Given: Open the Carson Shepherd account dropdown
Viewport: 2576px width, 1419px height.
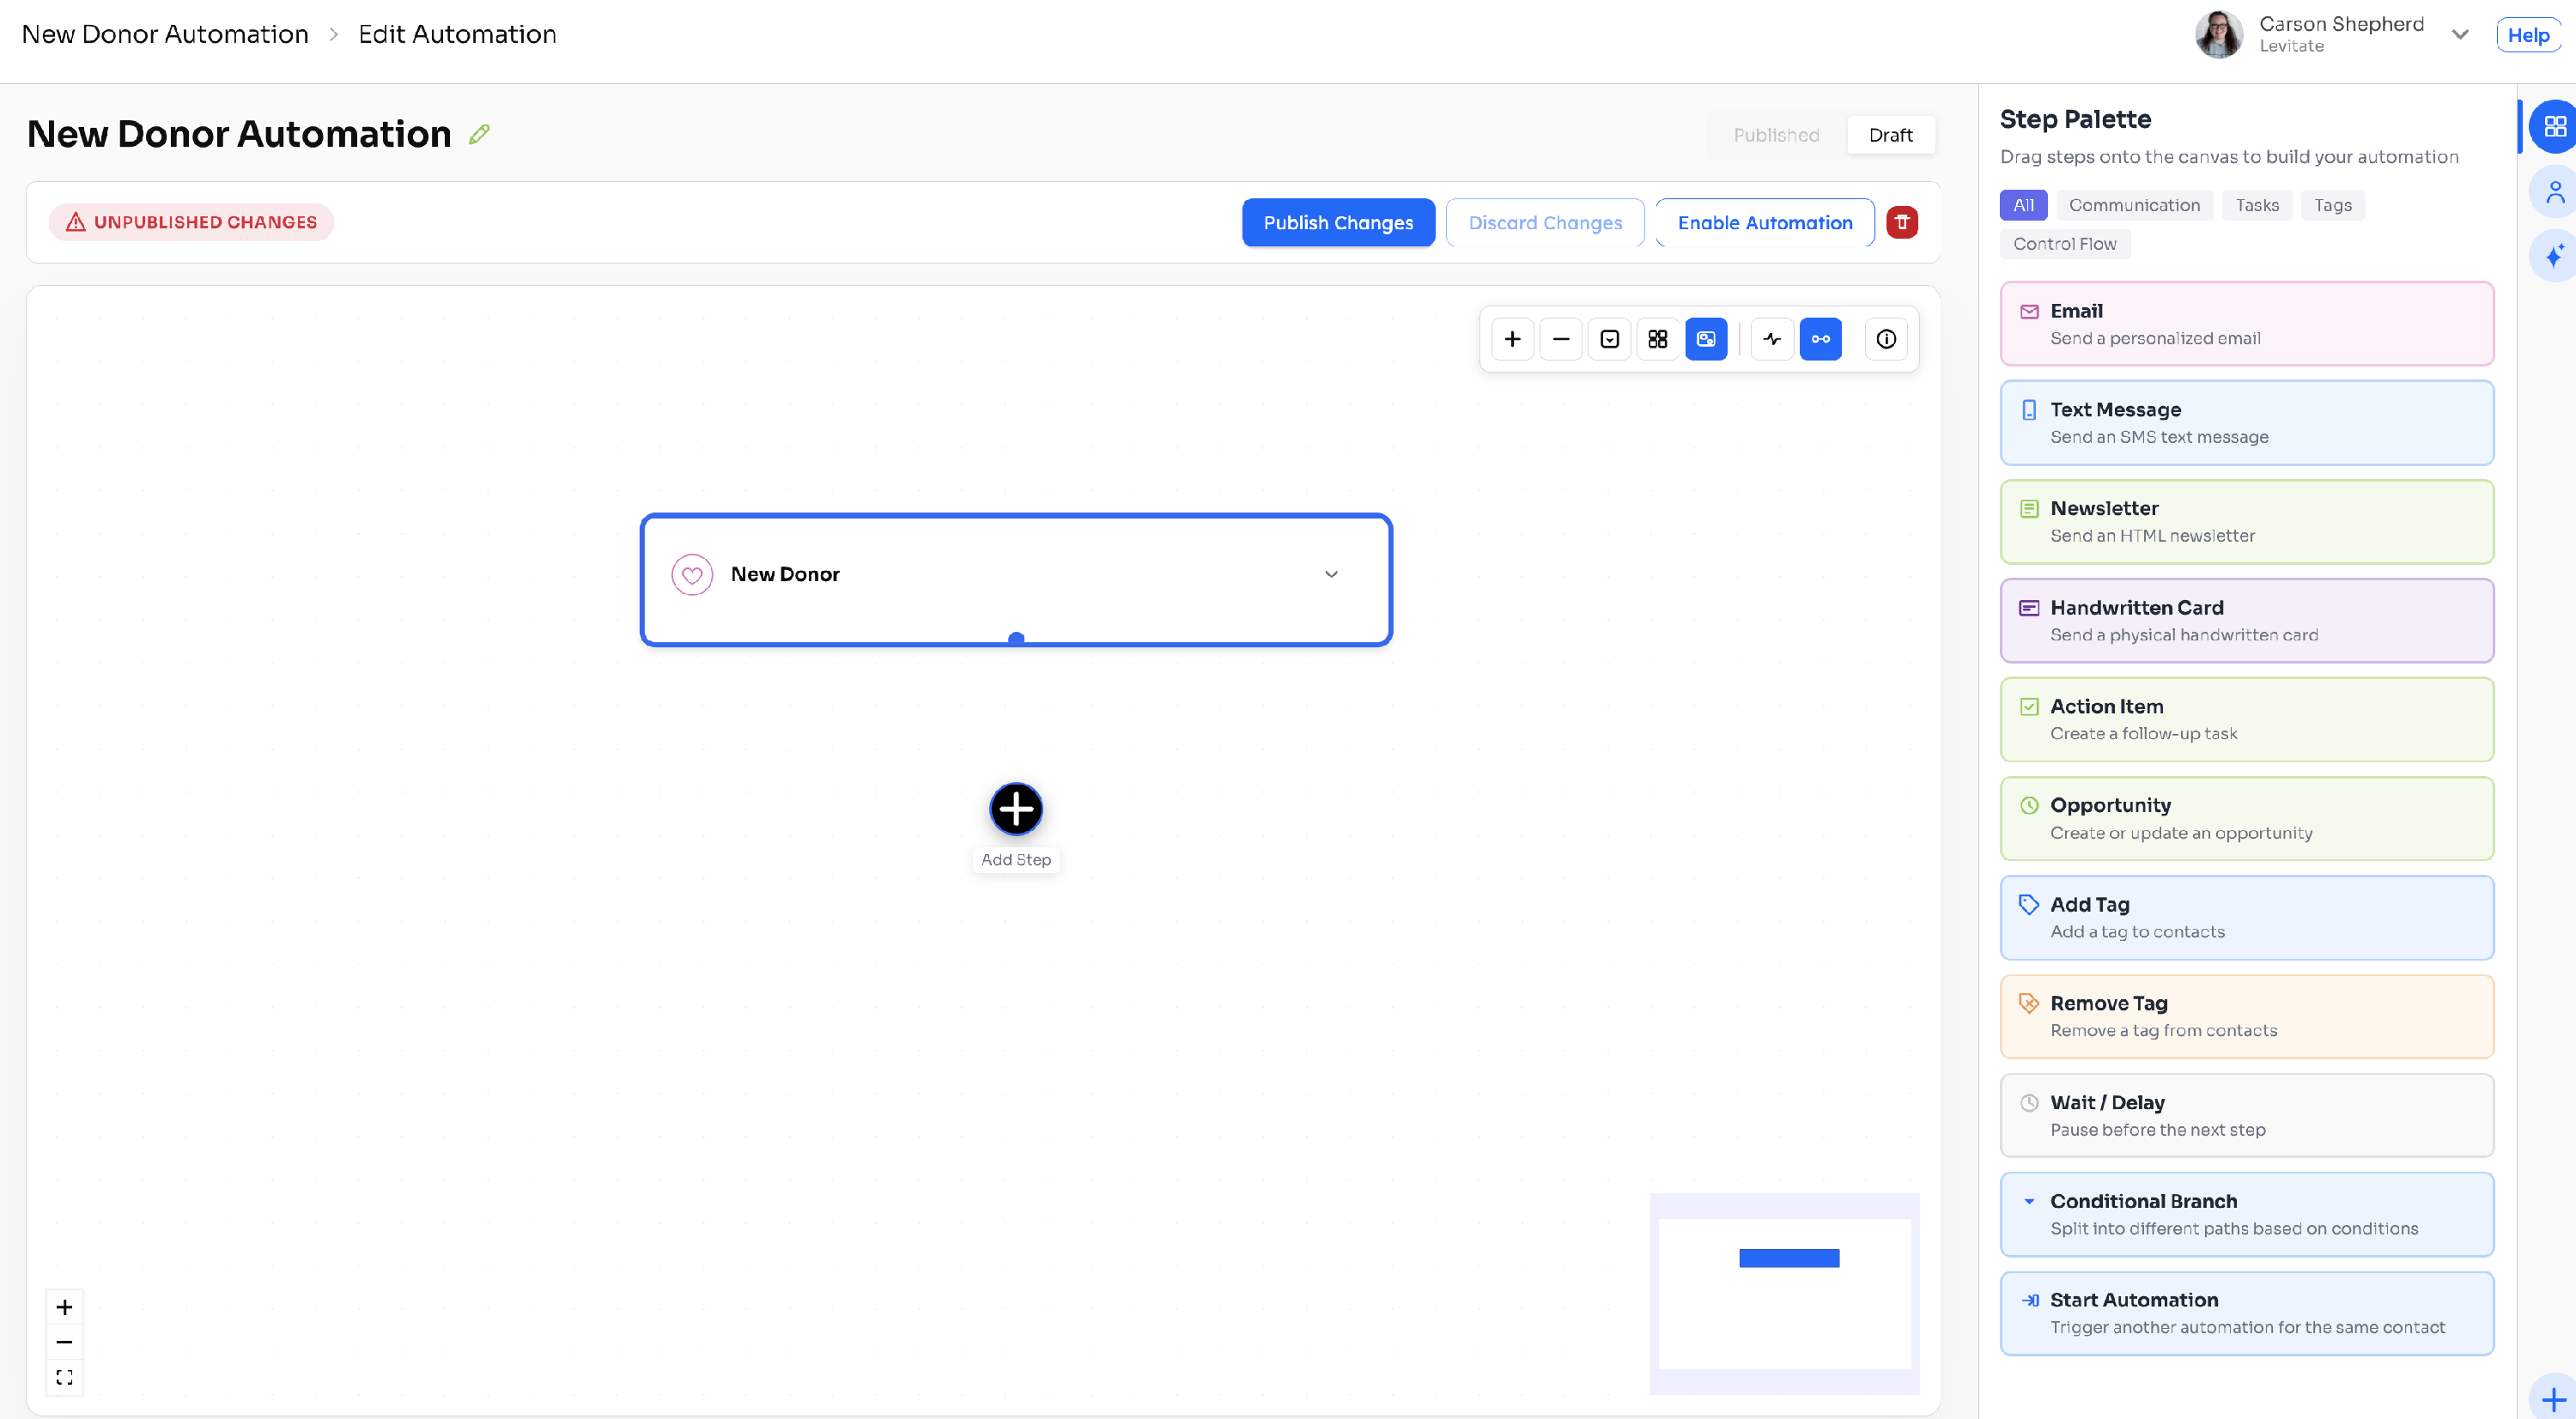Looking at the screenshot, I should (2459, 35).
